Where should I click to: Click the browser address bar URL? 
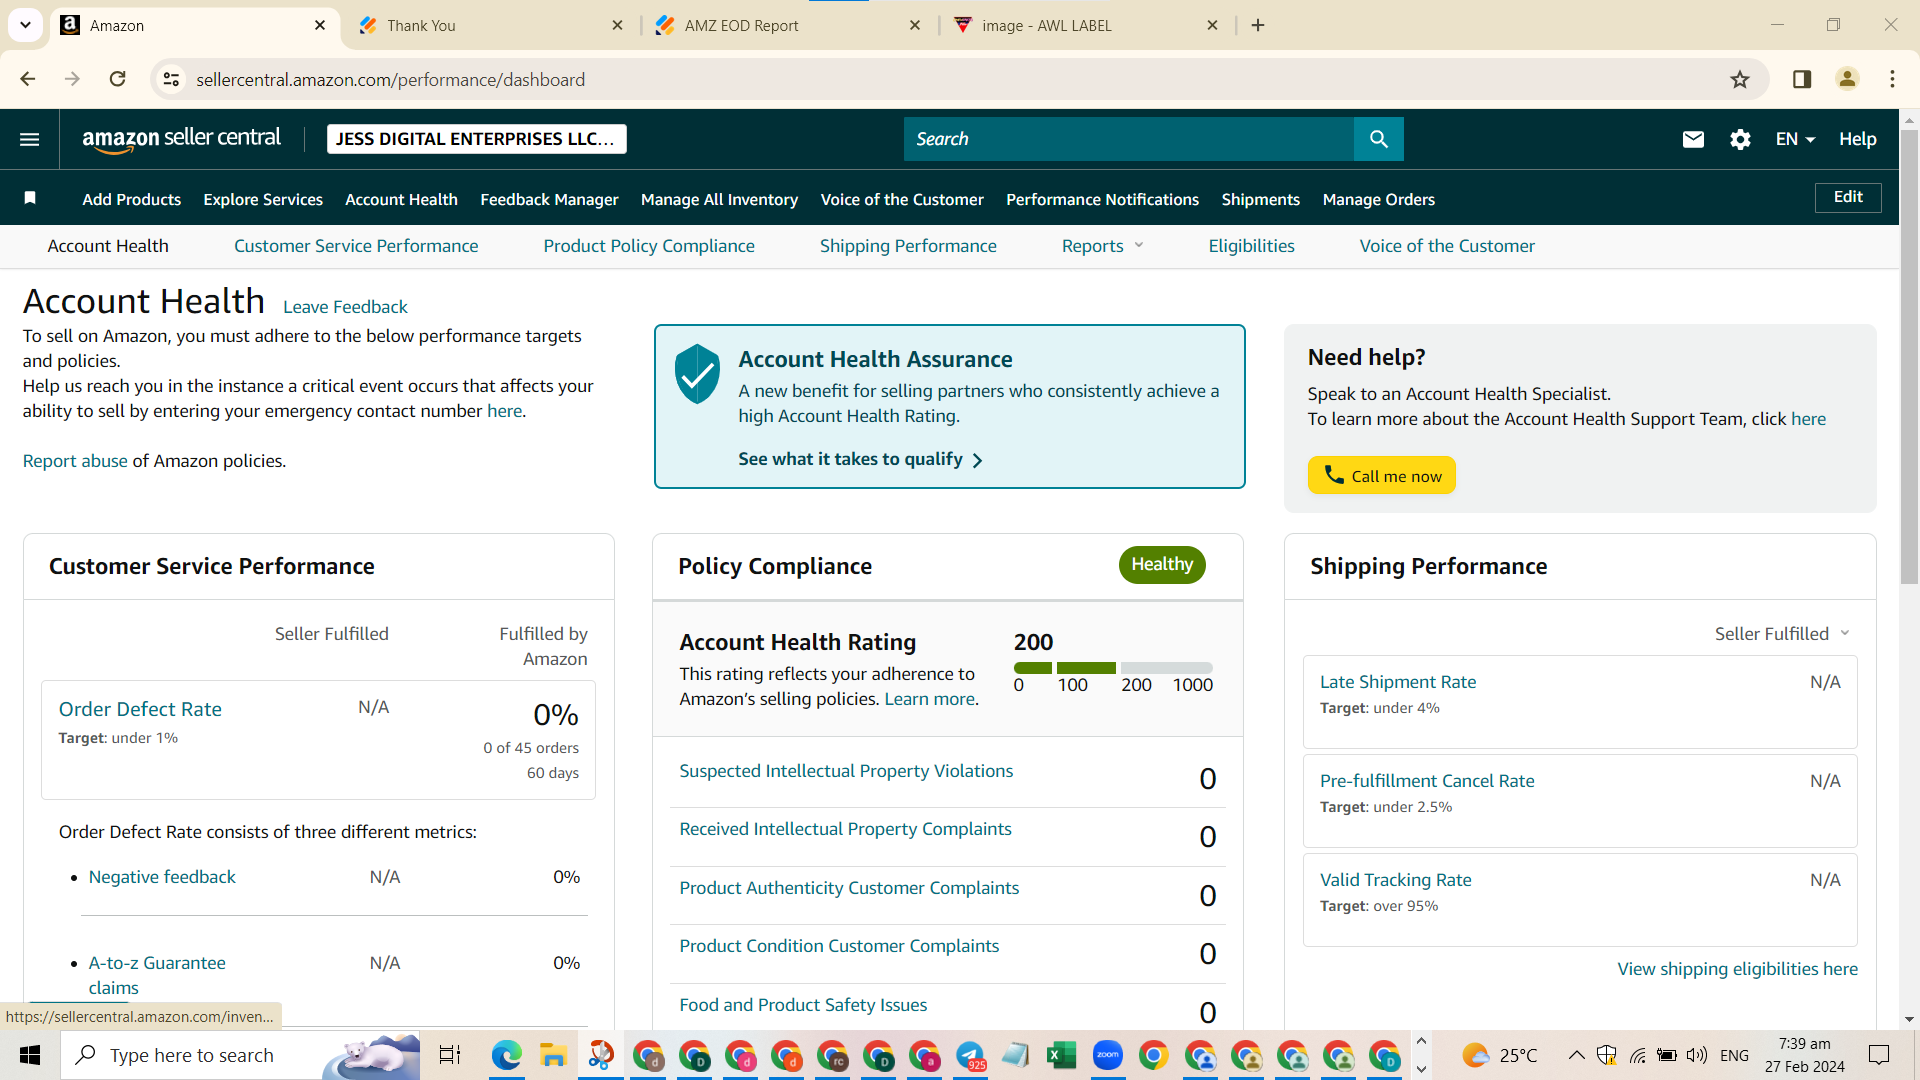click(390, 79)
